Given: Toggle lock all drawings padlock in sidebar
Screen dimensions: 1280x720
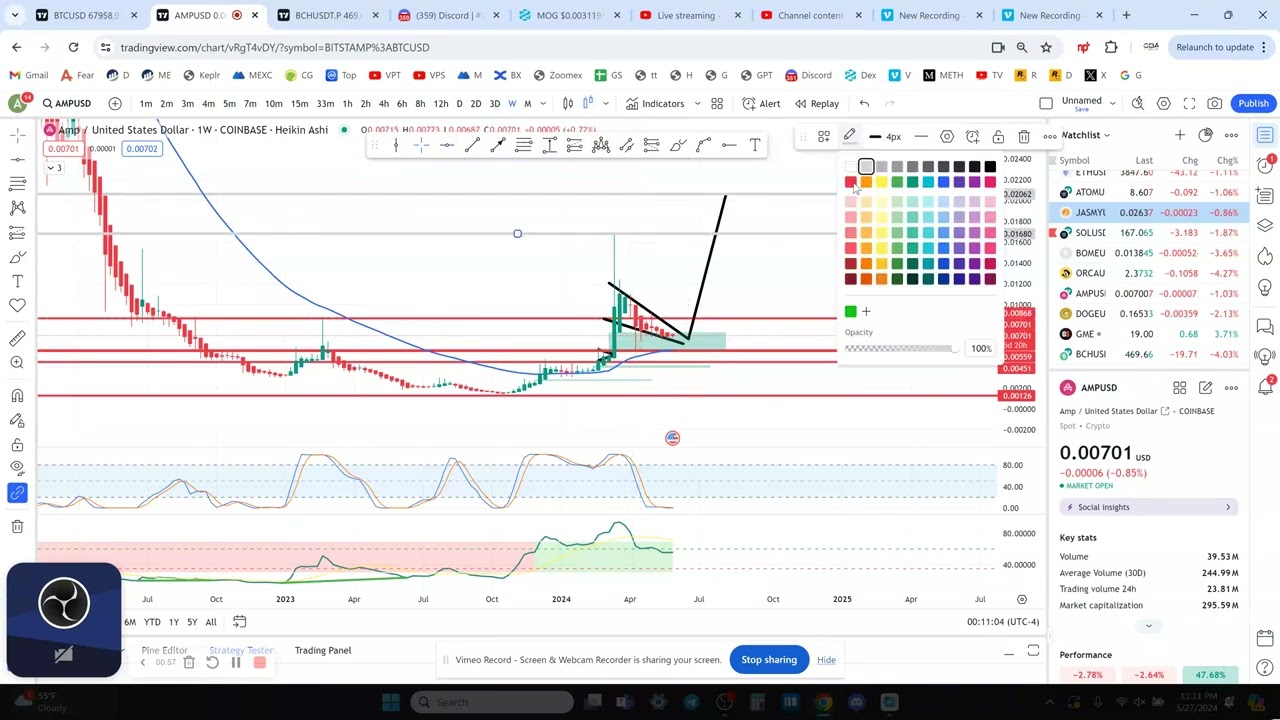Looking at the screenshot, I should pyautogui.click(x=17, y=445).
